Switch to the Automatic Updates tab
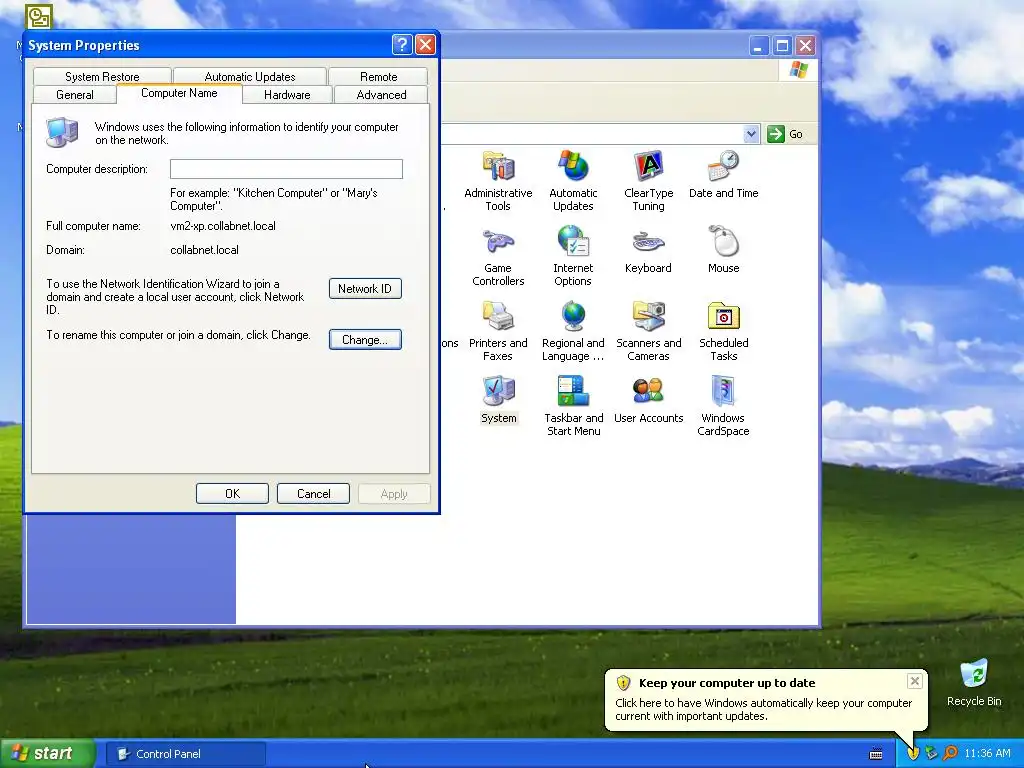Screen dimensions: 1024x768 [249, 76]
